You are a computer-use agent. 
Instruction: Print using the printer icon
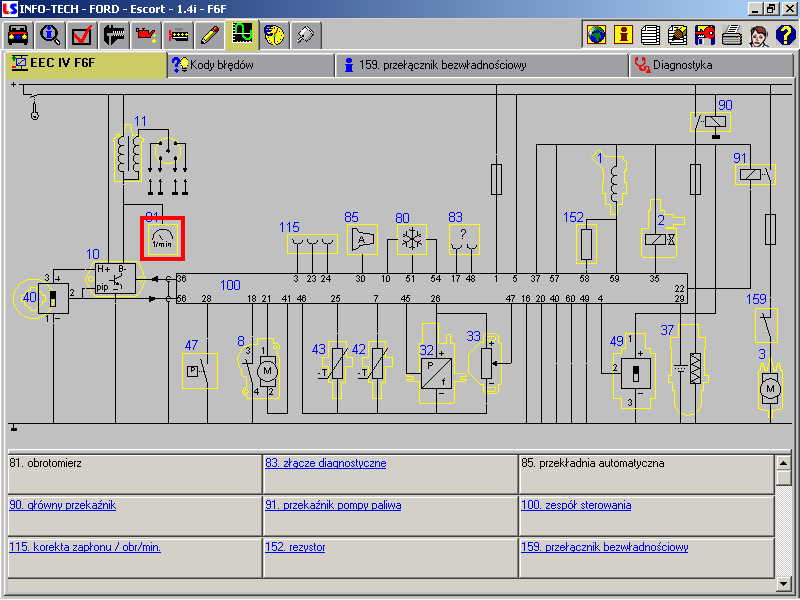click(732, 35)
